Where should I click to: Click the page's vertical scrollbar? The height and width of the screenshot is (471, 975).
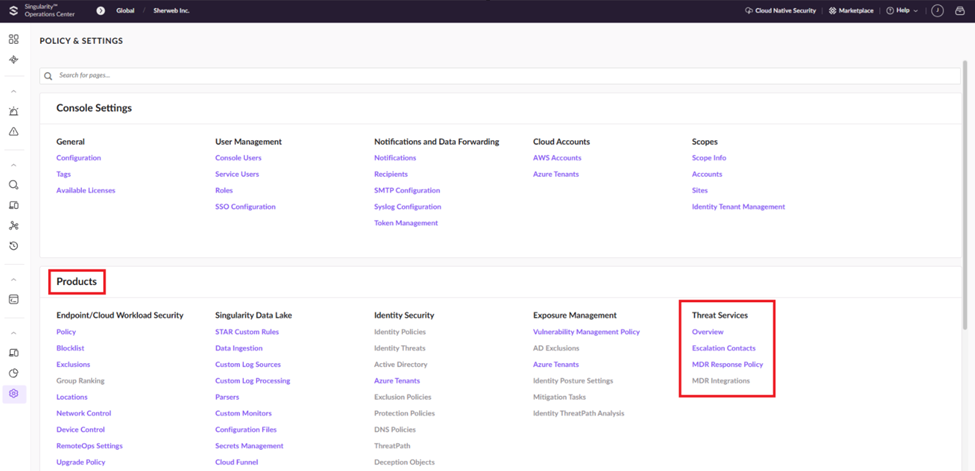[965, 193]
